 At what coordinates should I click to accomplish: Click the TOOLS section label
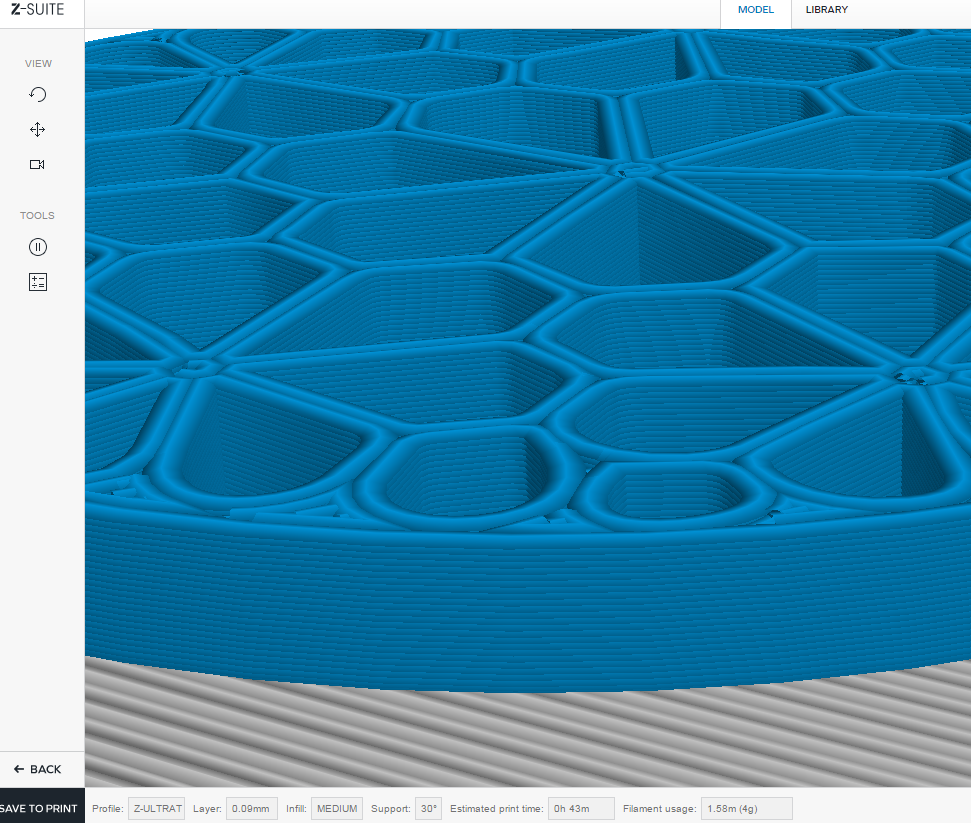37,216
